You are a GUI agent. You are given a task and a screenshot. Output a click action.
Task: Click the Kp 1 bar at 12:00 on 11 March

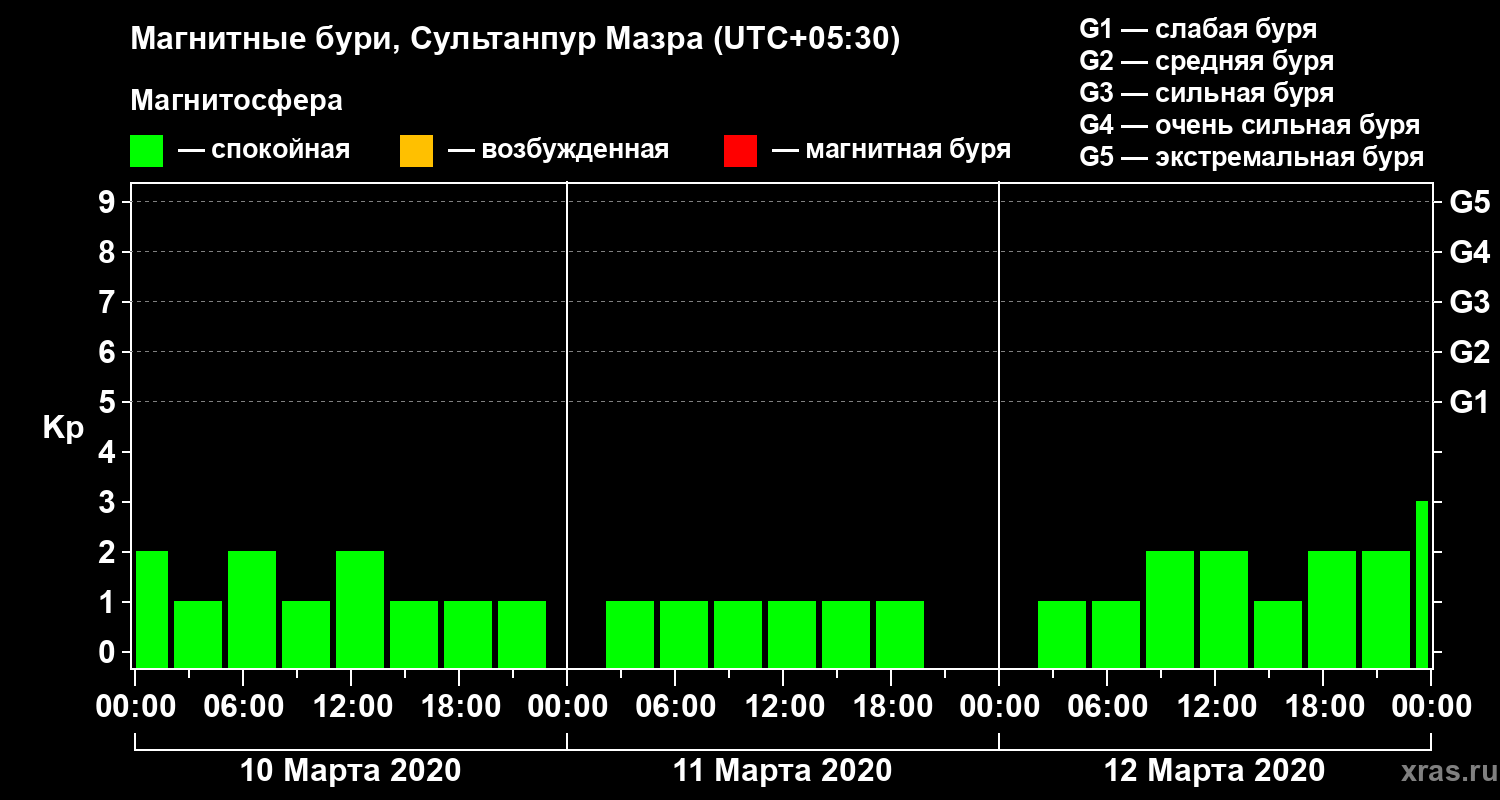792,634
